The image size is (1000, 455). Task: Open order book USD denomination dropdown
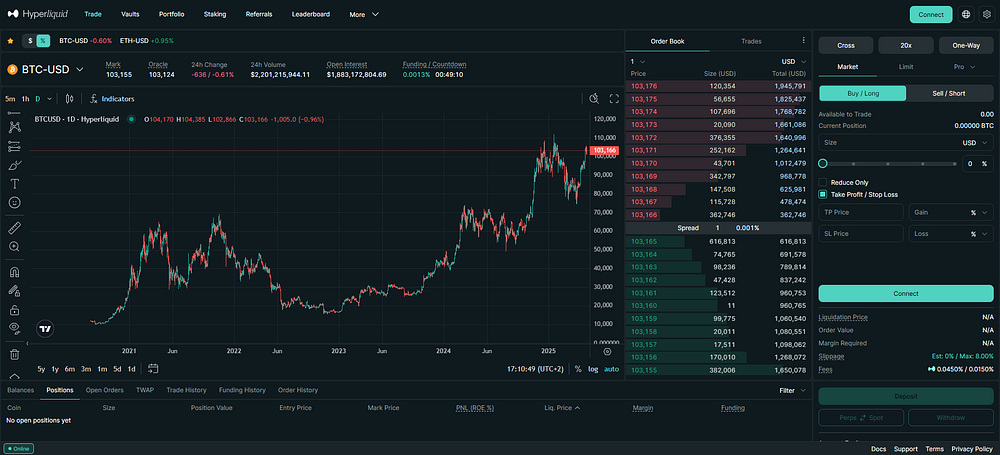pos(794,62)
